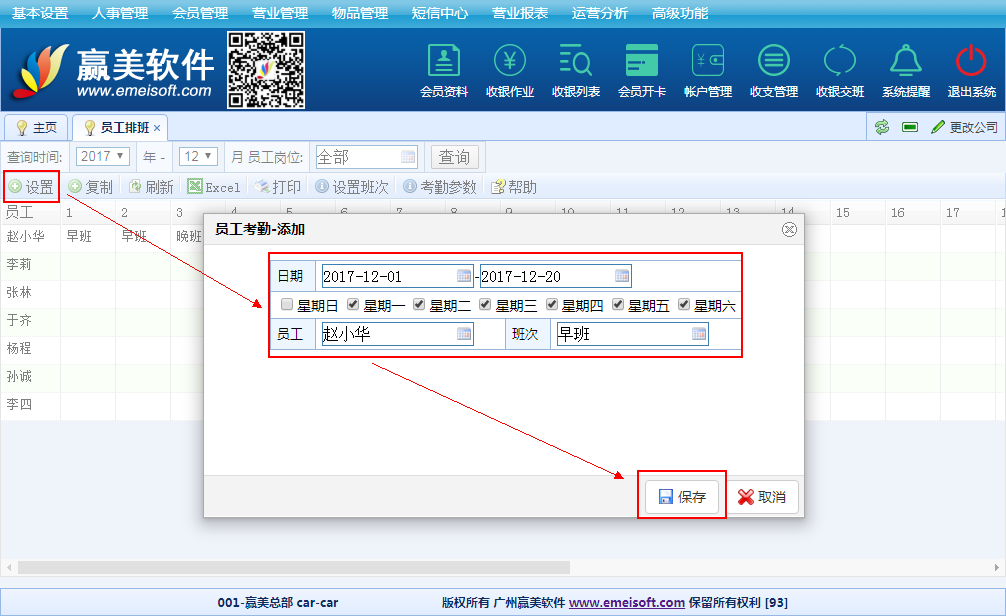
Task: Open the 会员资料 member profile icon
Action: tap(444, 62)
